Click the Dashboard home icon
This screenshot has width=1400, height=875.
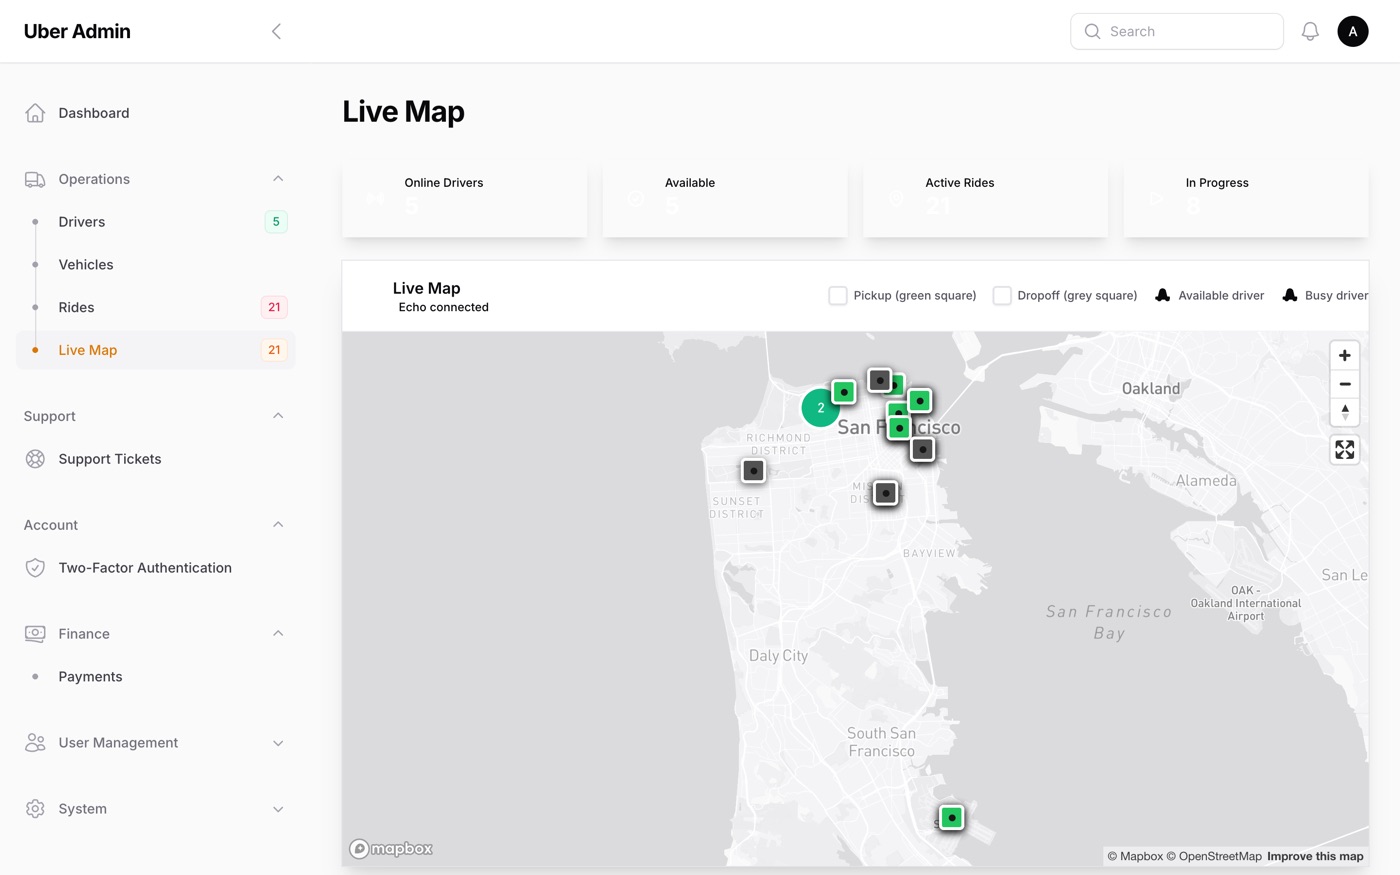pos(35,113)
